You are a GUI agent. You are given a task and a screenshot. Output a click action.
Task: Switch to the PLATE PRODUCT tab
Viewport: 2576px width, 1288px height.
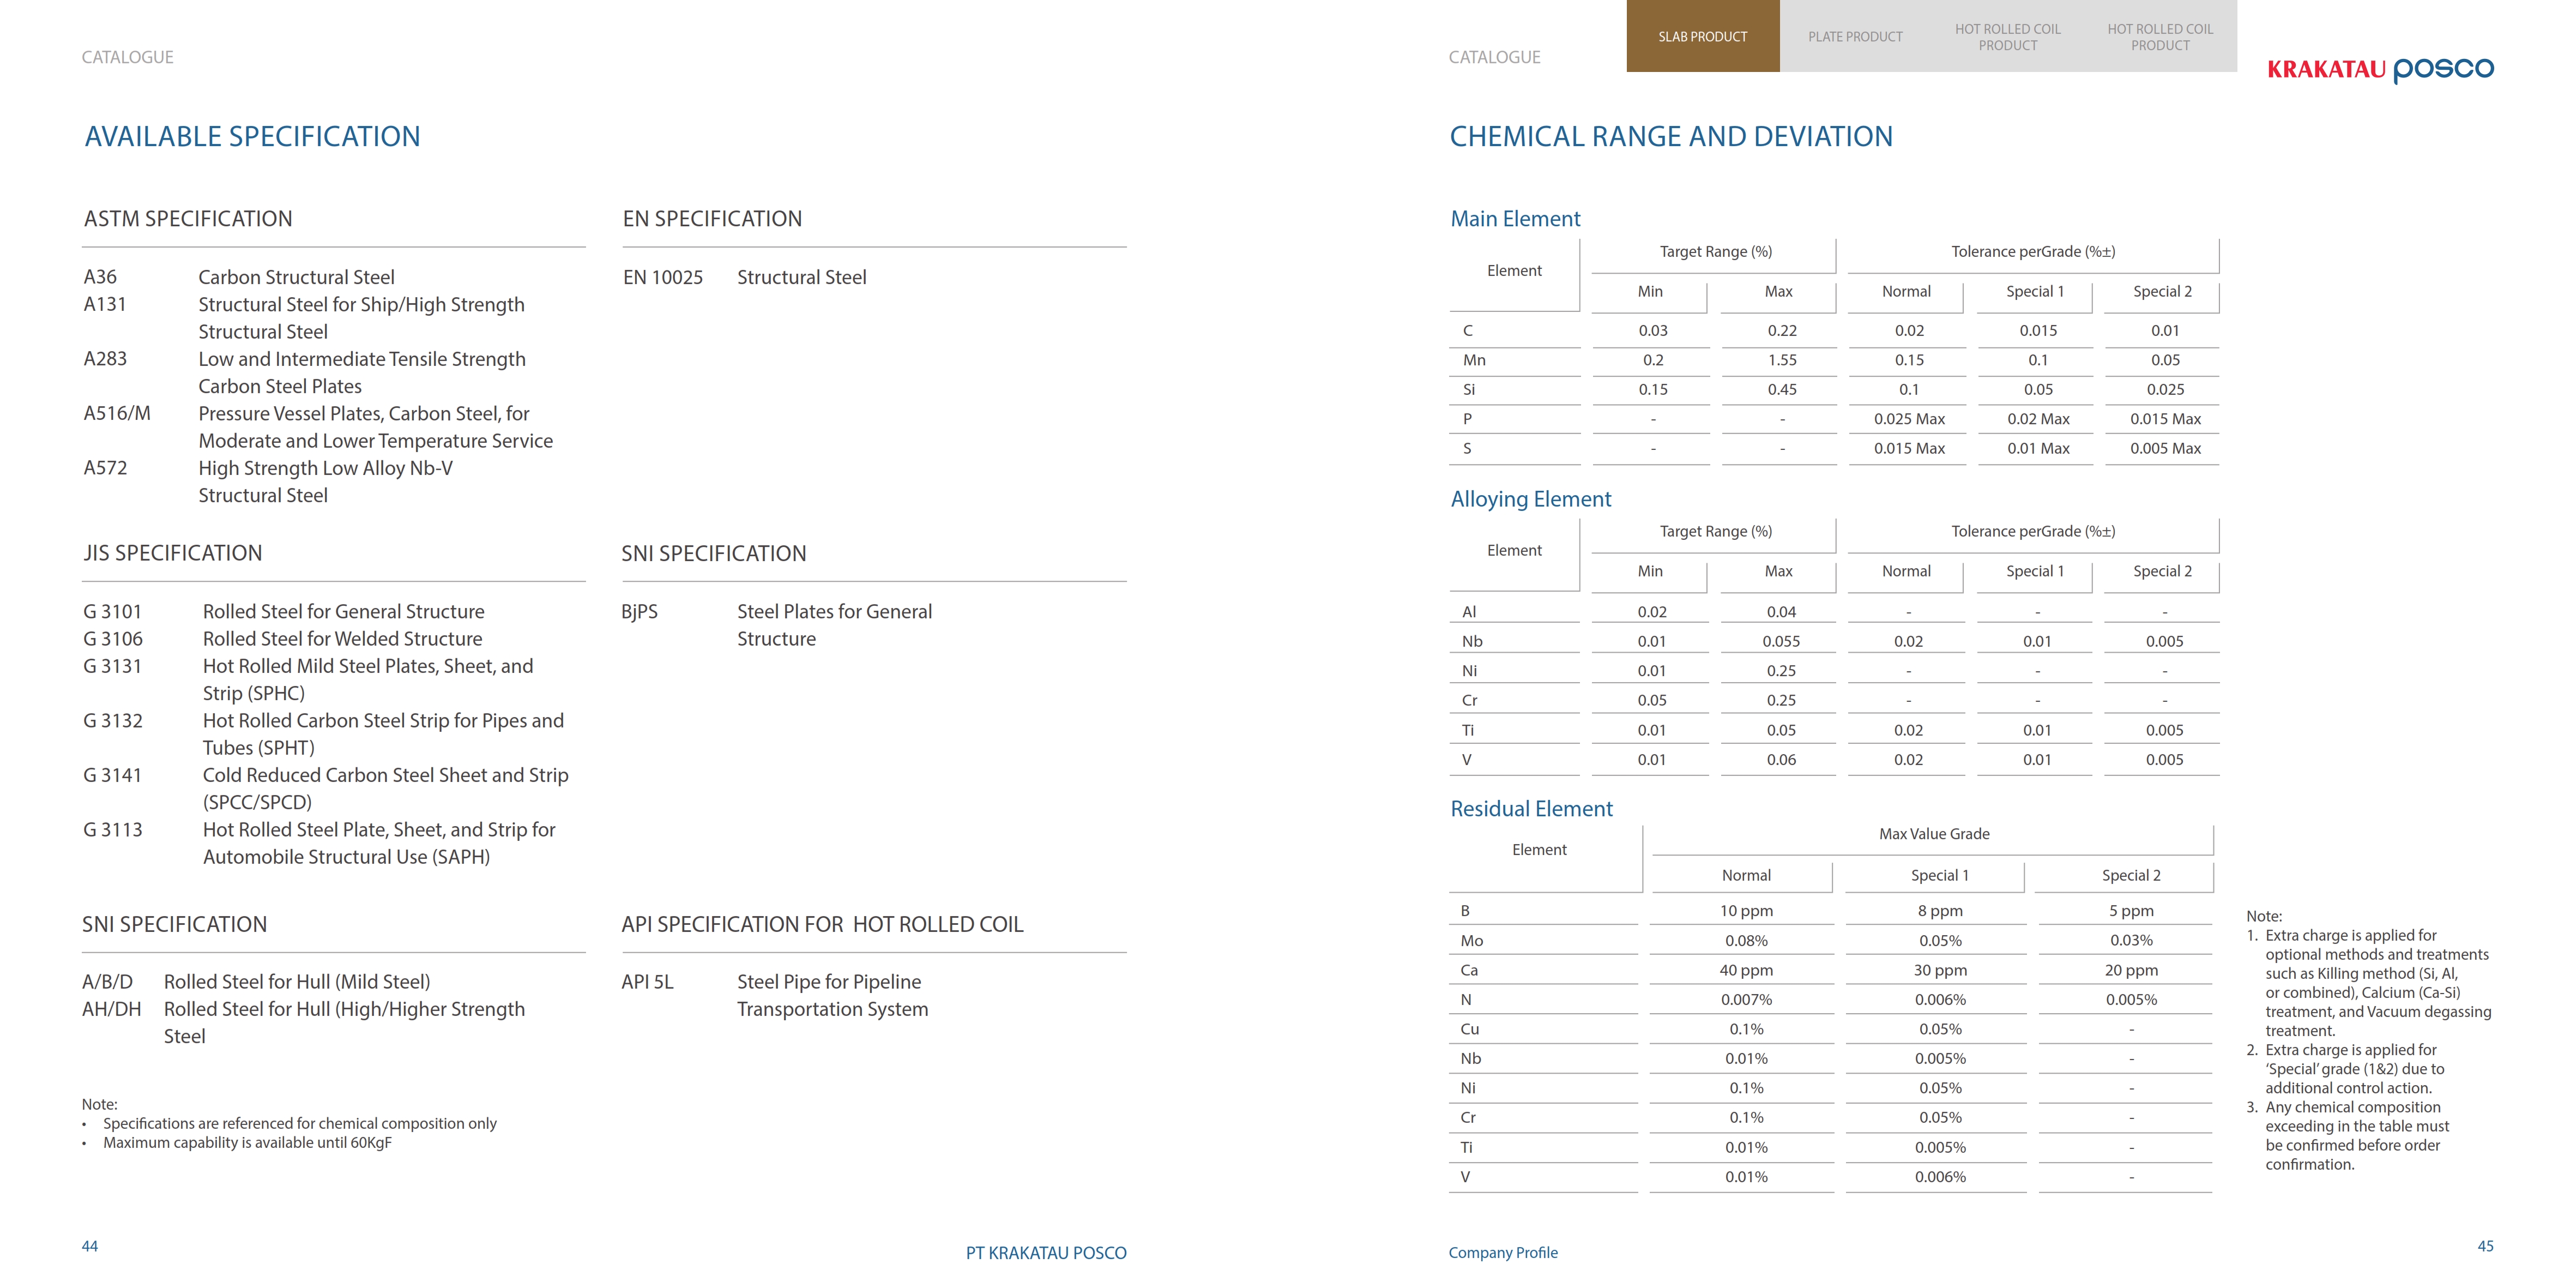(1855, 36)
